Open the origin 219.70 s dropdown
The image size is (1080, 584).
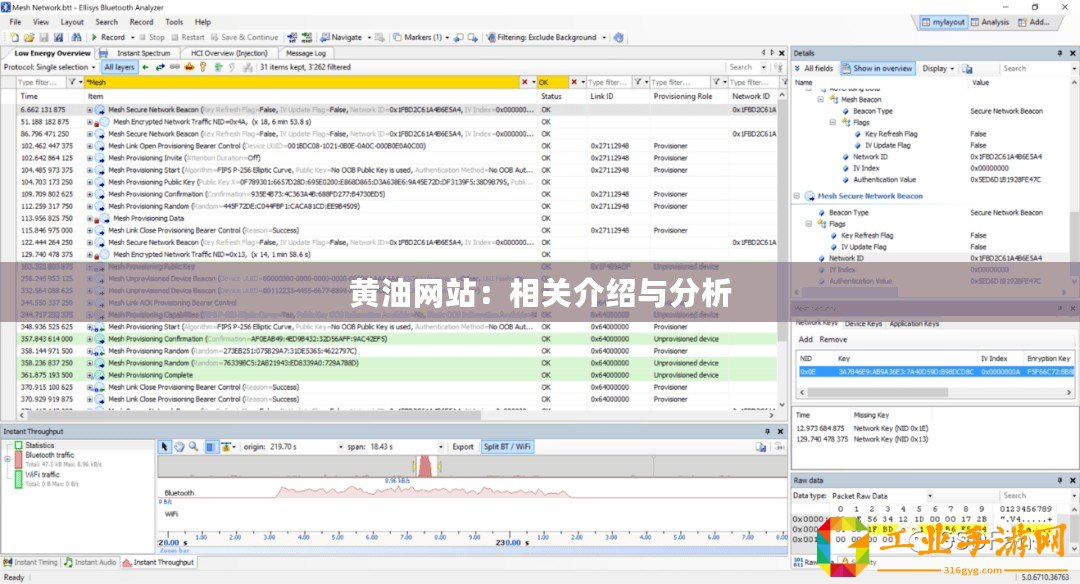340,447
